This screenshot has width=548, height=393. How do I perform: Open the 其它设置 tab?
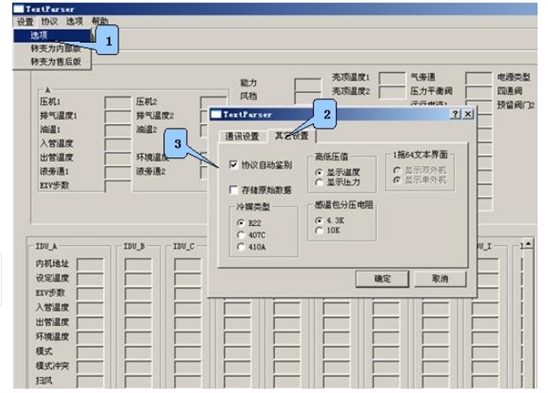point(292,136)
